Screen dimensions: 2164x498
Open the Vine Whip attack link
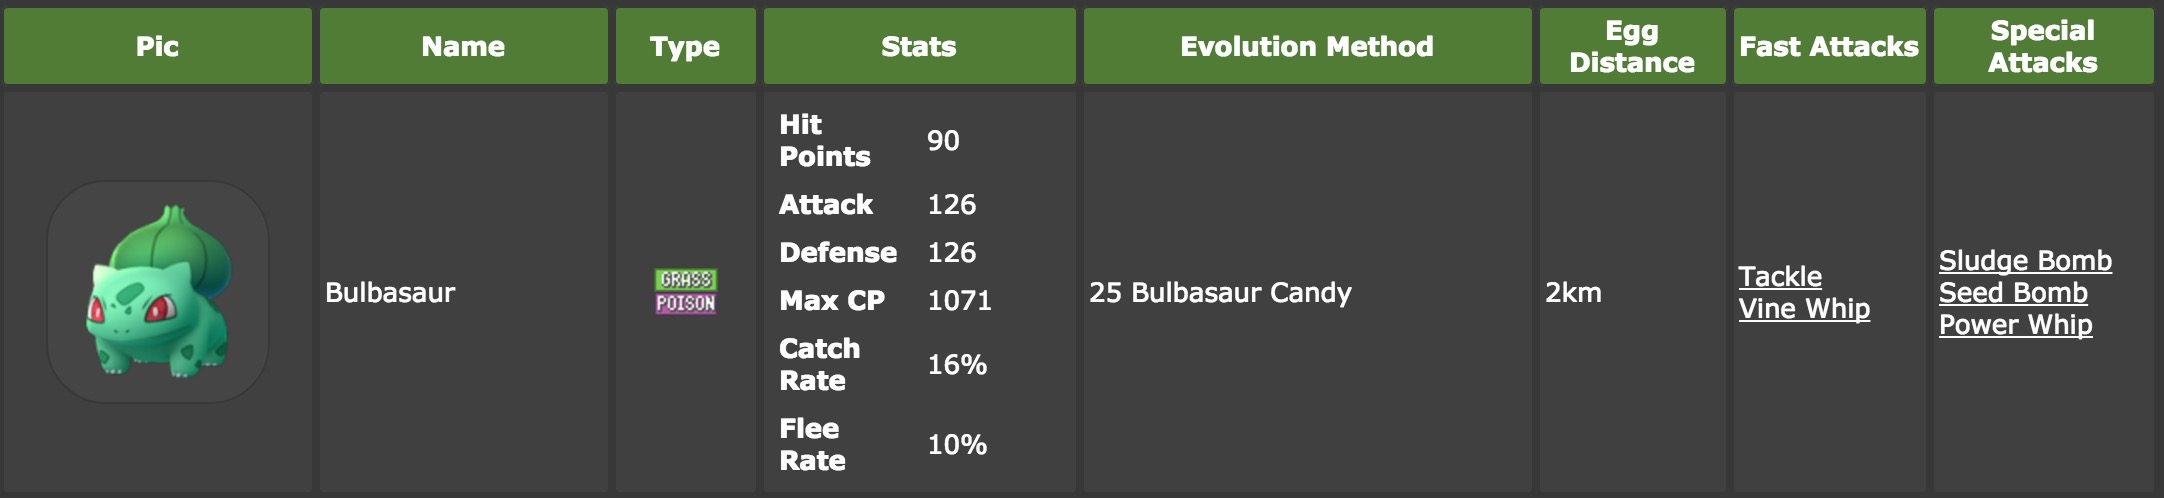click(x=1804, y=309)
